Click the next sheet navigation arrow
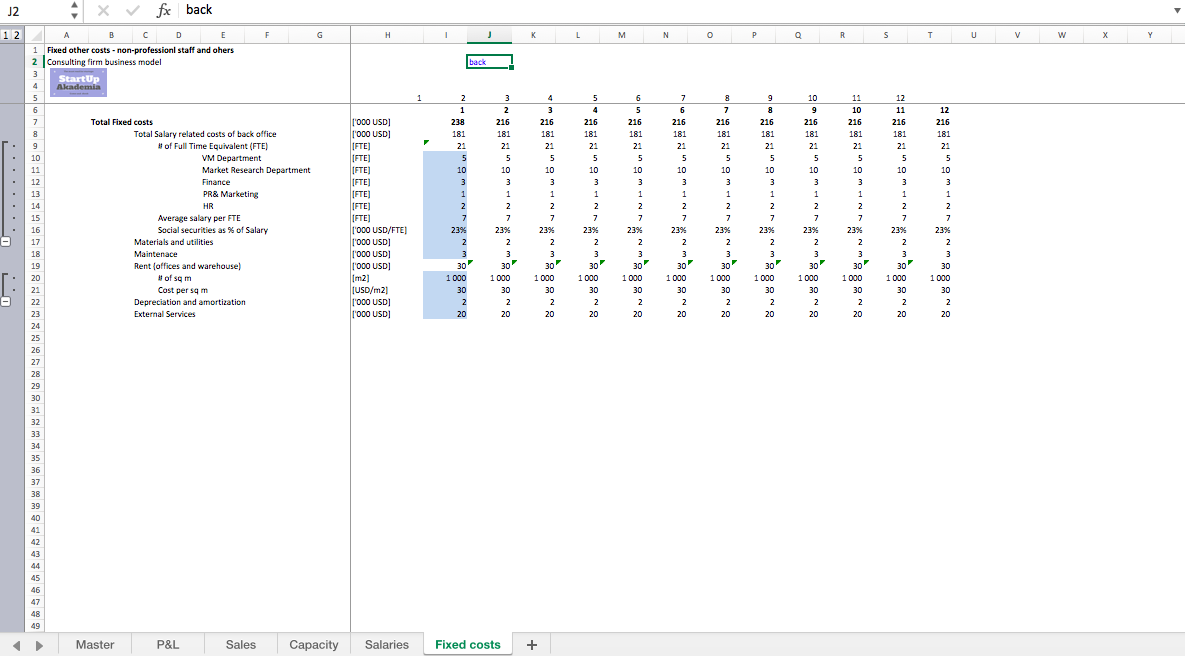The height and width of the screenshot is (656, 1185). click(x=39, y=644)
